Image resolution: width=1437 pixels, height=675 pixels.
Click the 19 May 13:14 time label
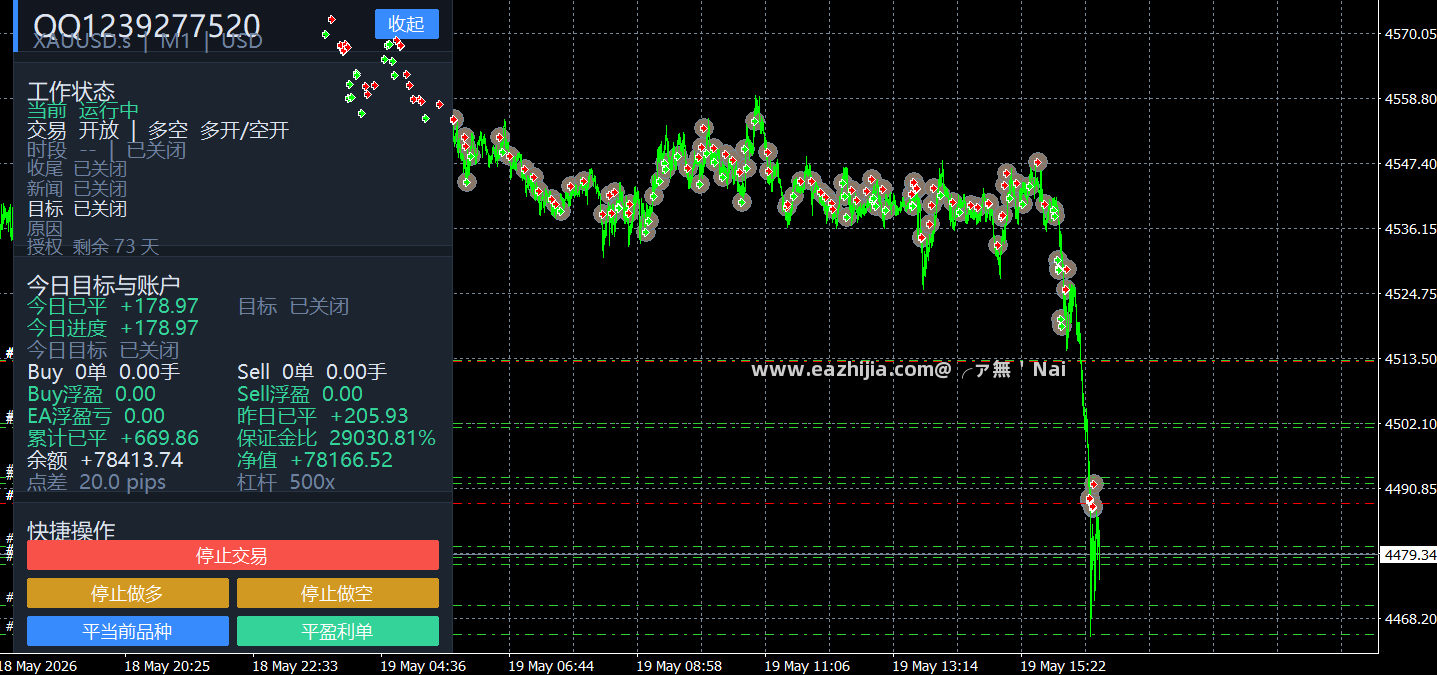pyautogui.click(x=935, y=666)
